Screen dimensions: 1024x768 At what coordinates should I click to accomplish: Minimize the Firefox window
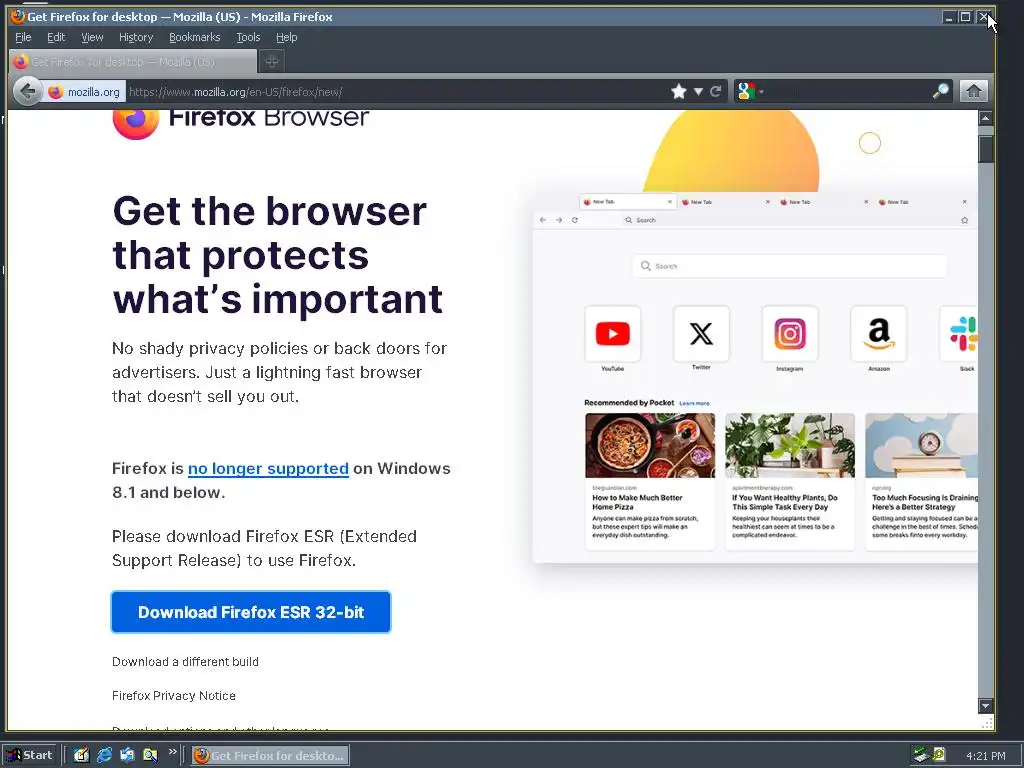click(x=949, y=17)
